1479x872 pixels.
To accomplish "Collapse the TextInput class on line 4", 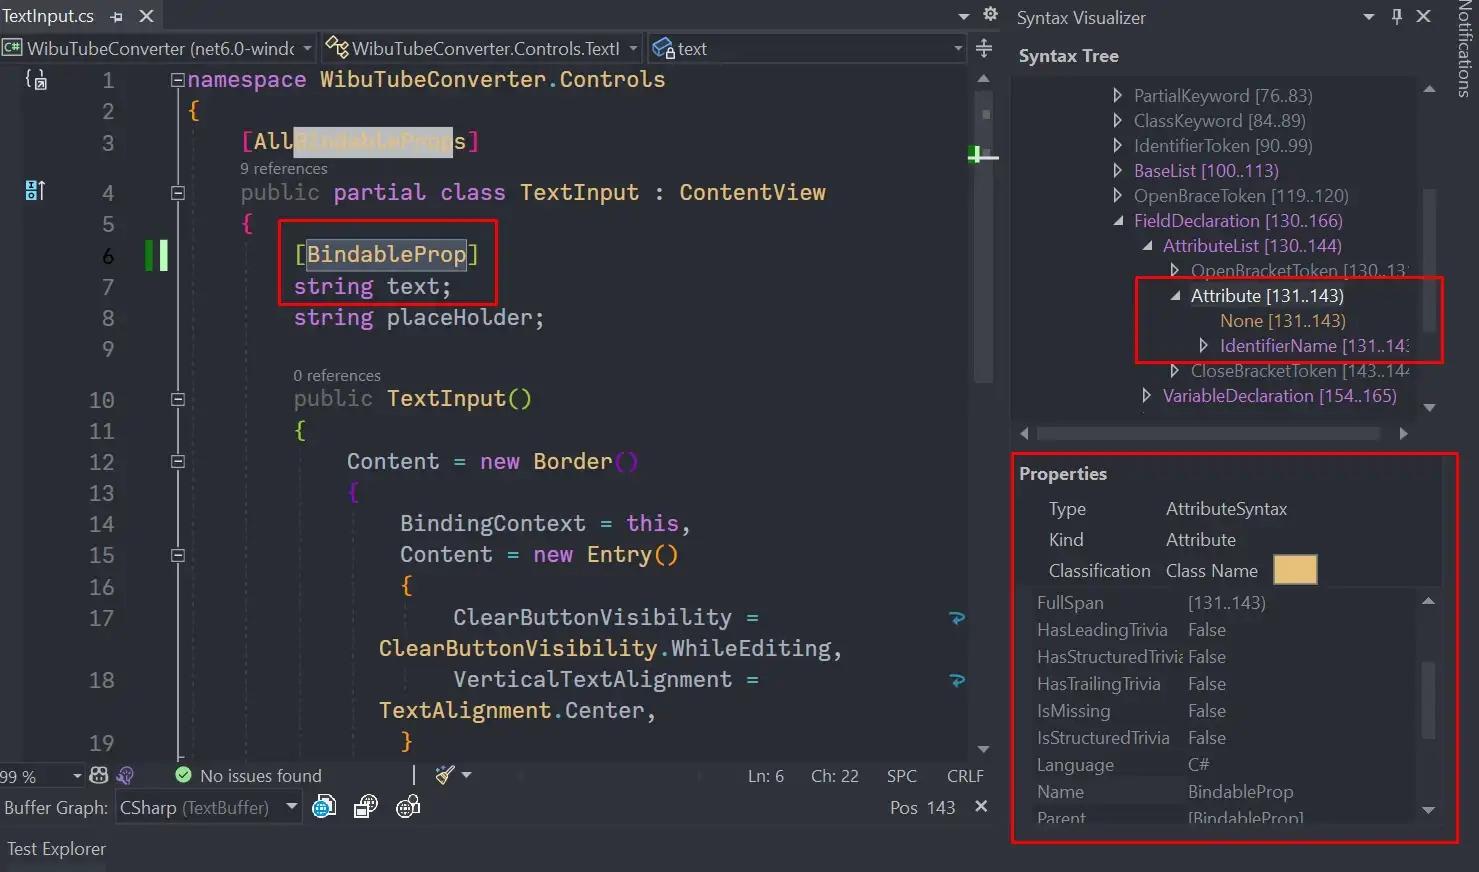I will [178, 193].
